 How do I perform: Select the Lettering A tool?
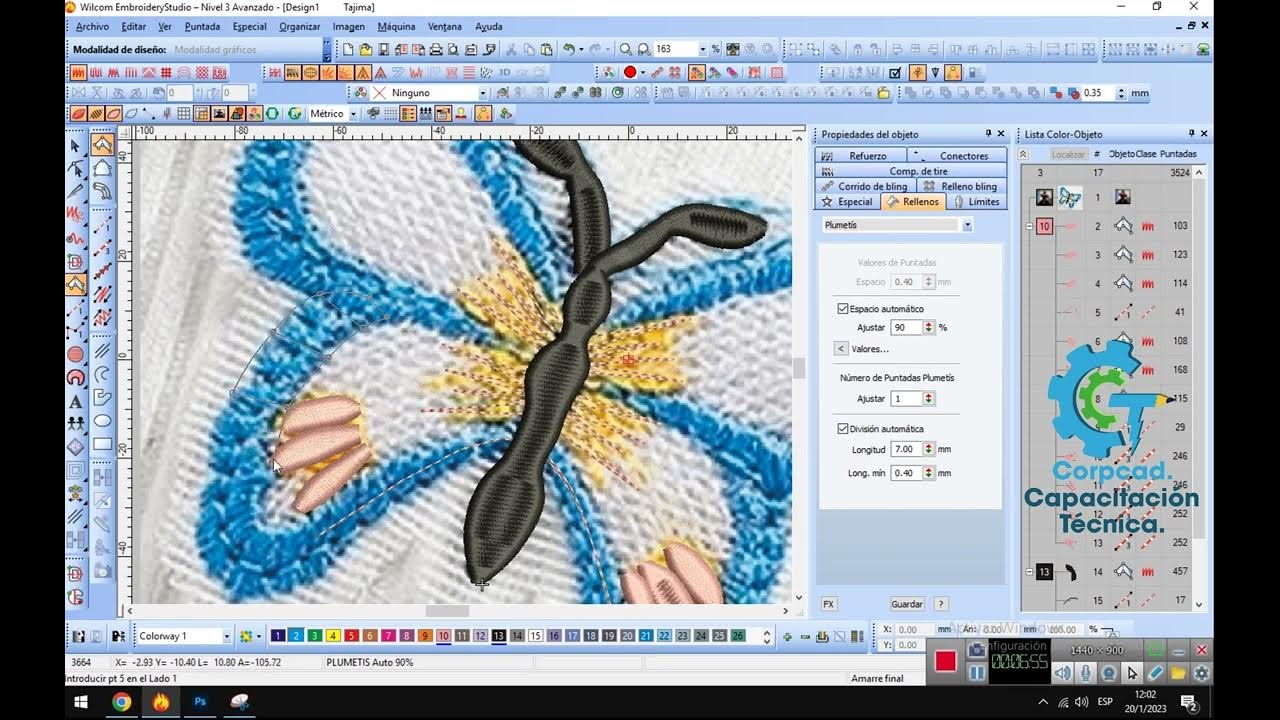click(76, 401)
